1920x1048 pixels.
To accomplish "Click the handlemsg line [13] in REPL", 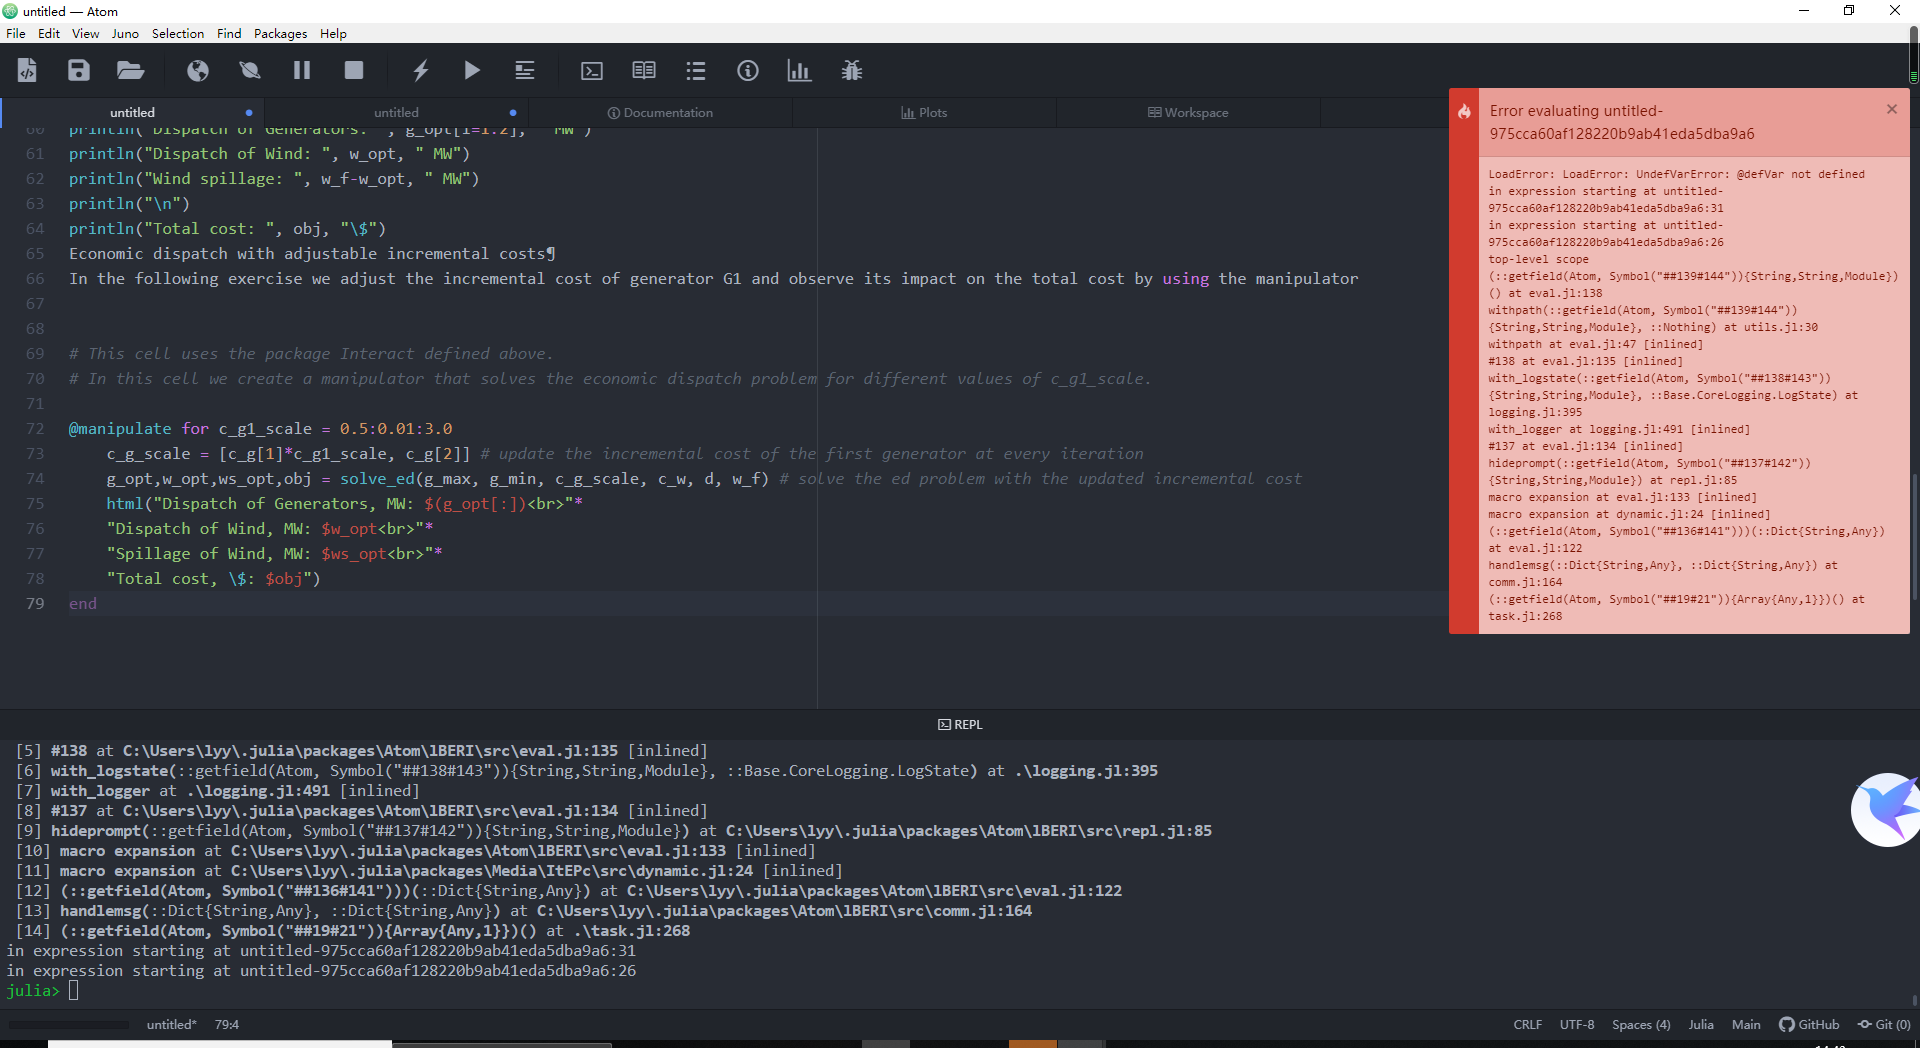I will (524, 910).
